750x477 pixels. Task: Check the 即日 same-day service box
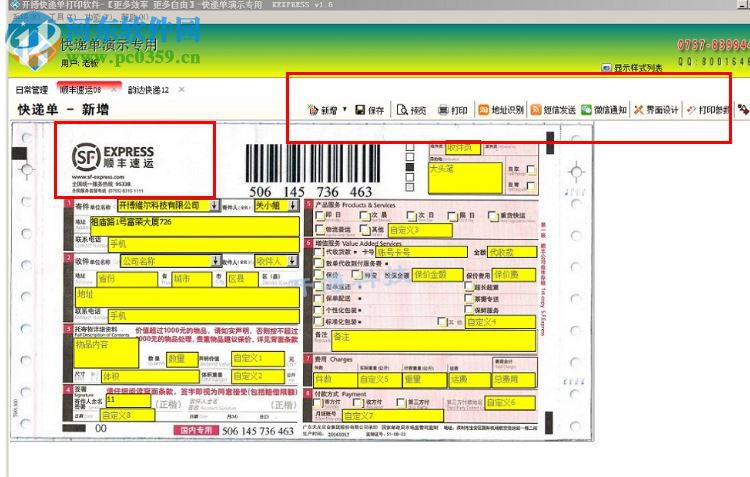(x=320, y=216)
